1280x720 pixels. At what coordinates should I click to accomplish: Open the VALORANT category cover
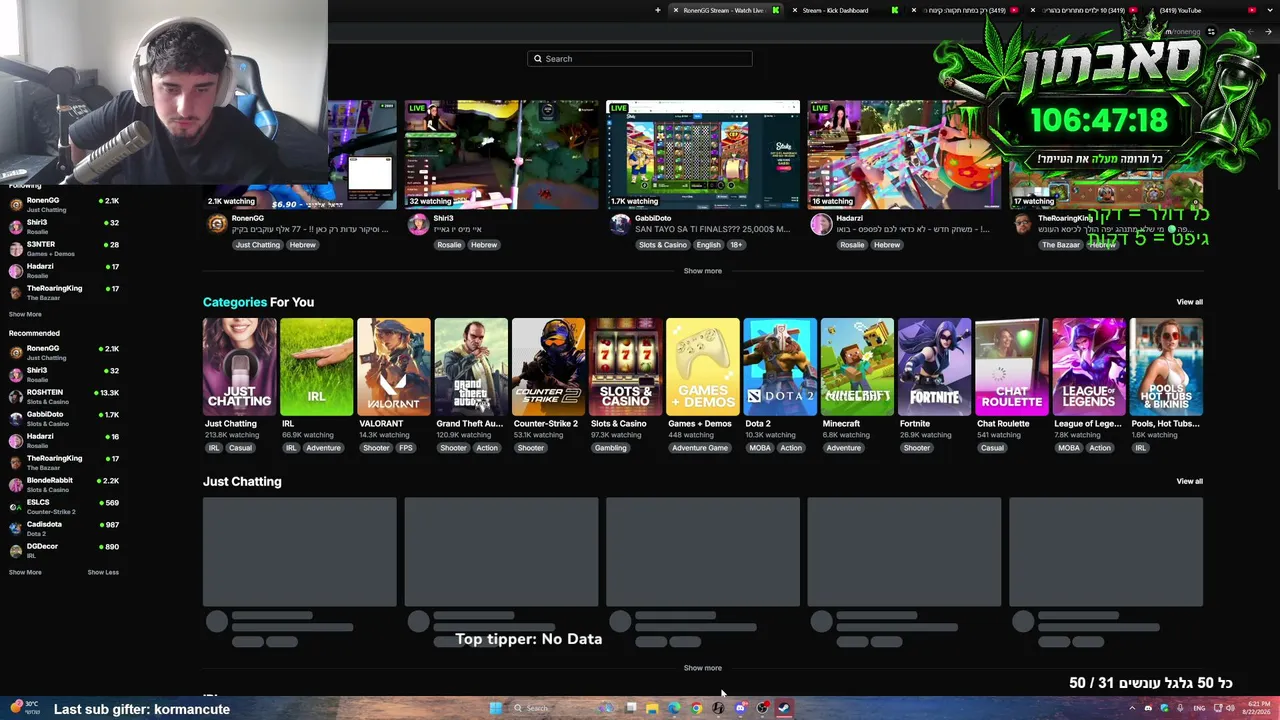[x=394, y=366]
